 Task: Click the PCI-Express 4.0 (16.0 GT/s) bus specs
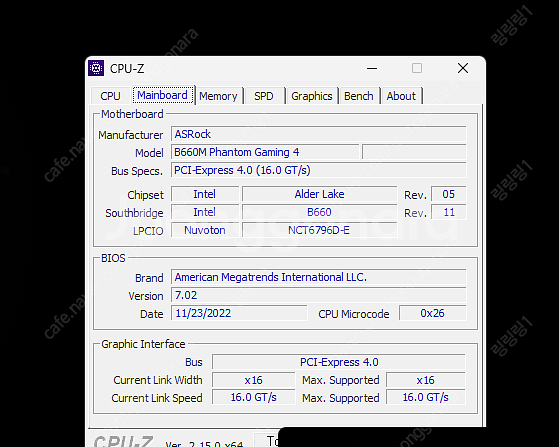[318, 170]
